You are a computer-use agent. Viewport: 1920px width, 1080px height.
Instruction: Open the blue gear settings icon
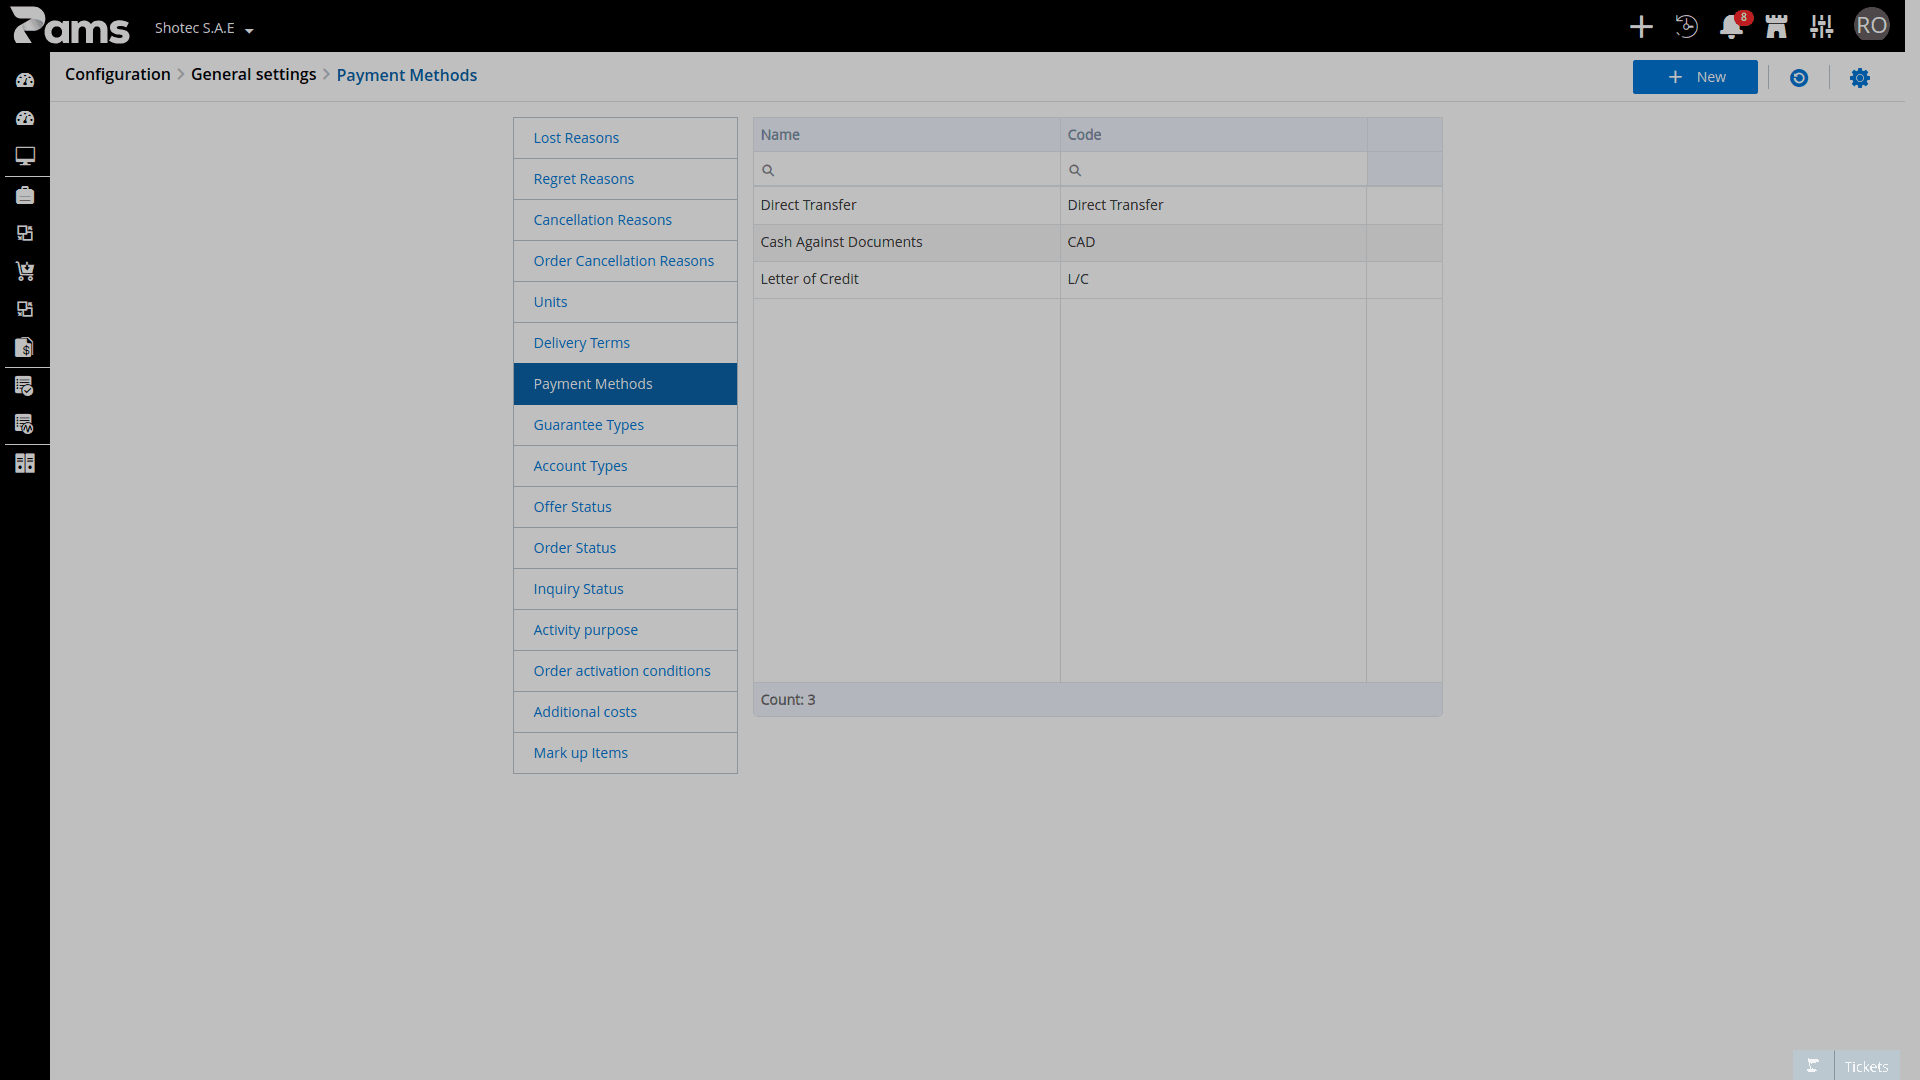(x=1860, y=78)
